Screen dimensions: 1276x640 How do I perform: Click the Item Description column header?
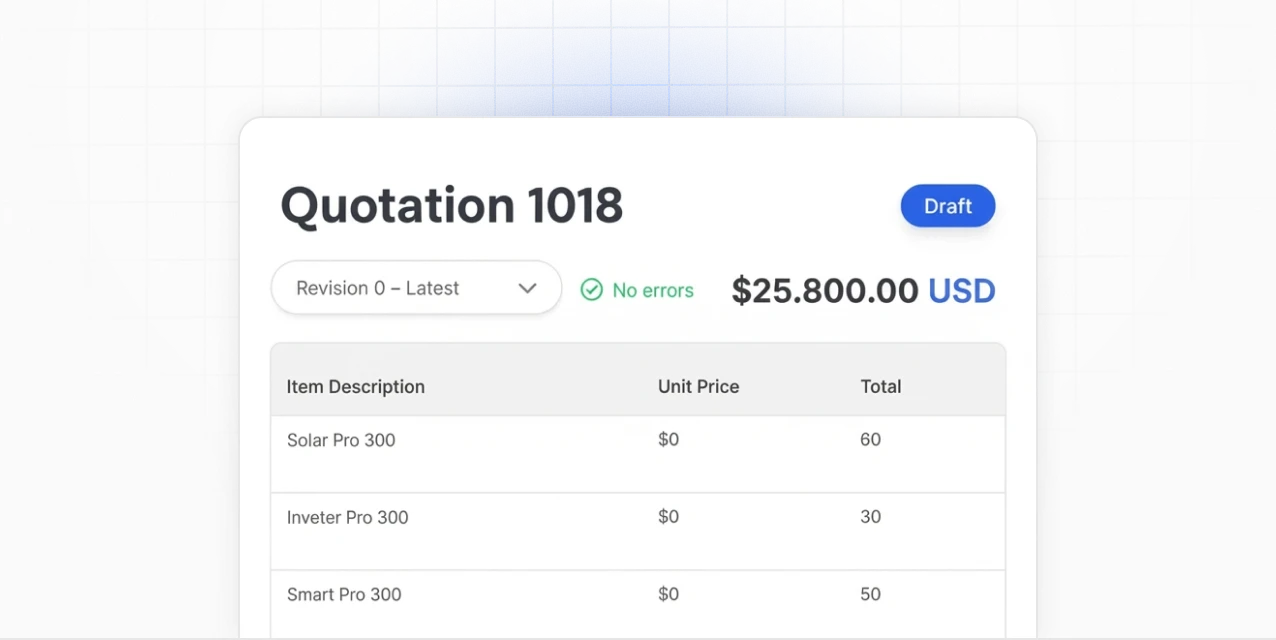point(356,387)
